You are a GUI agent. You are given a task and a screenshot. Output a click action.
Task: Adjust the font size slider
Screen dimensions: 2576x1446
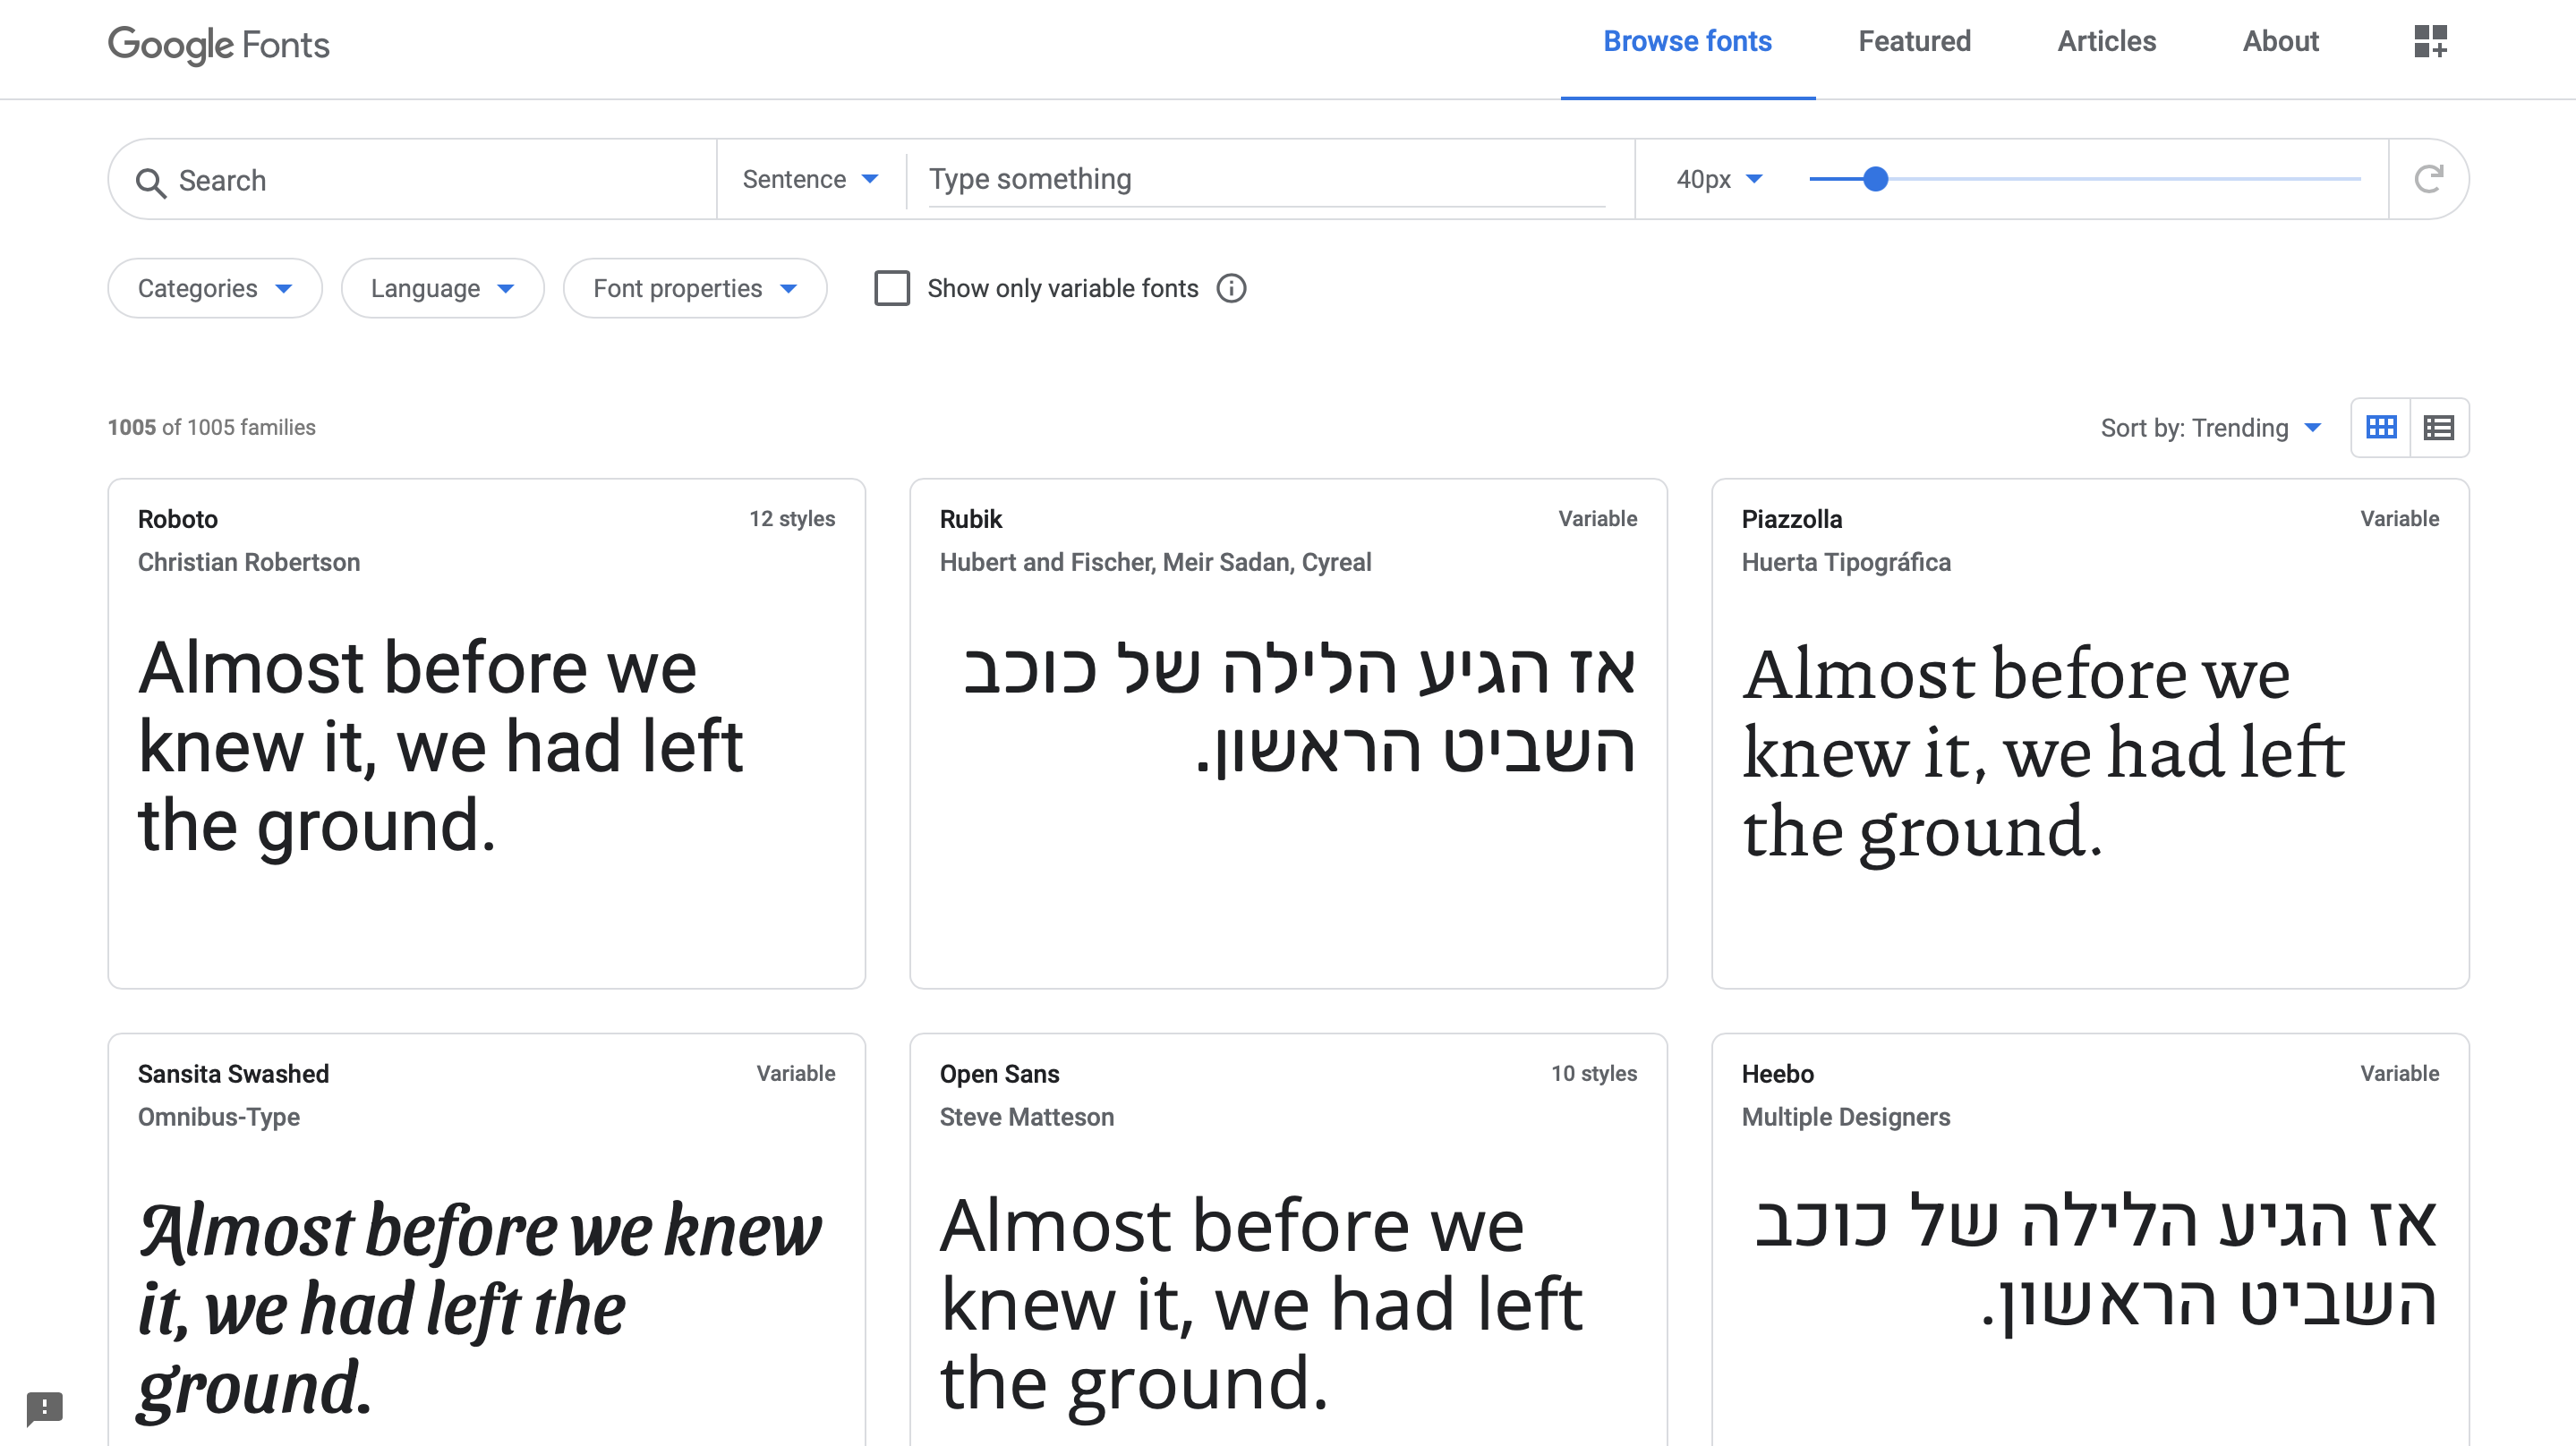point(1877,179)
